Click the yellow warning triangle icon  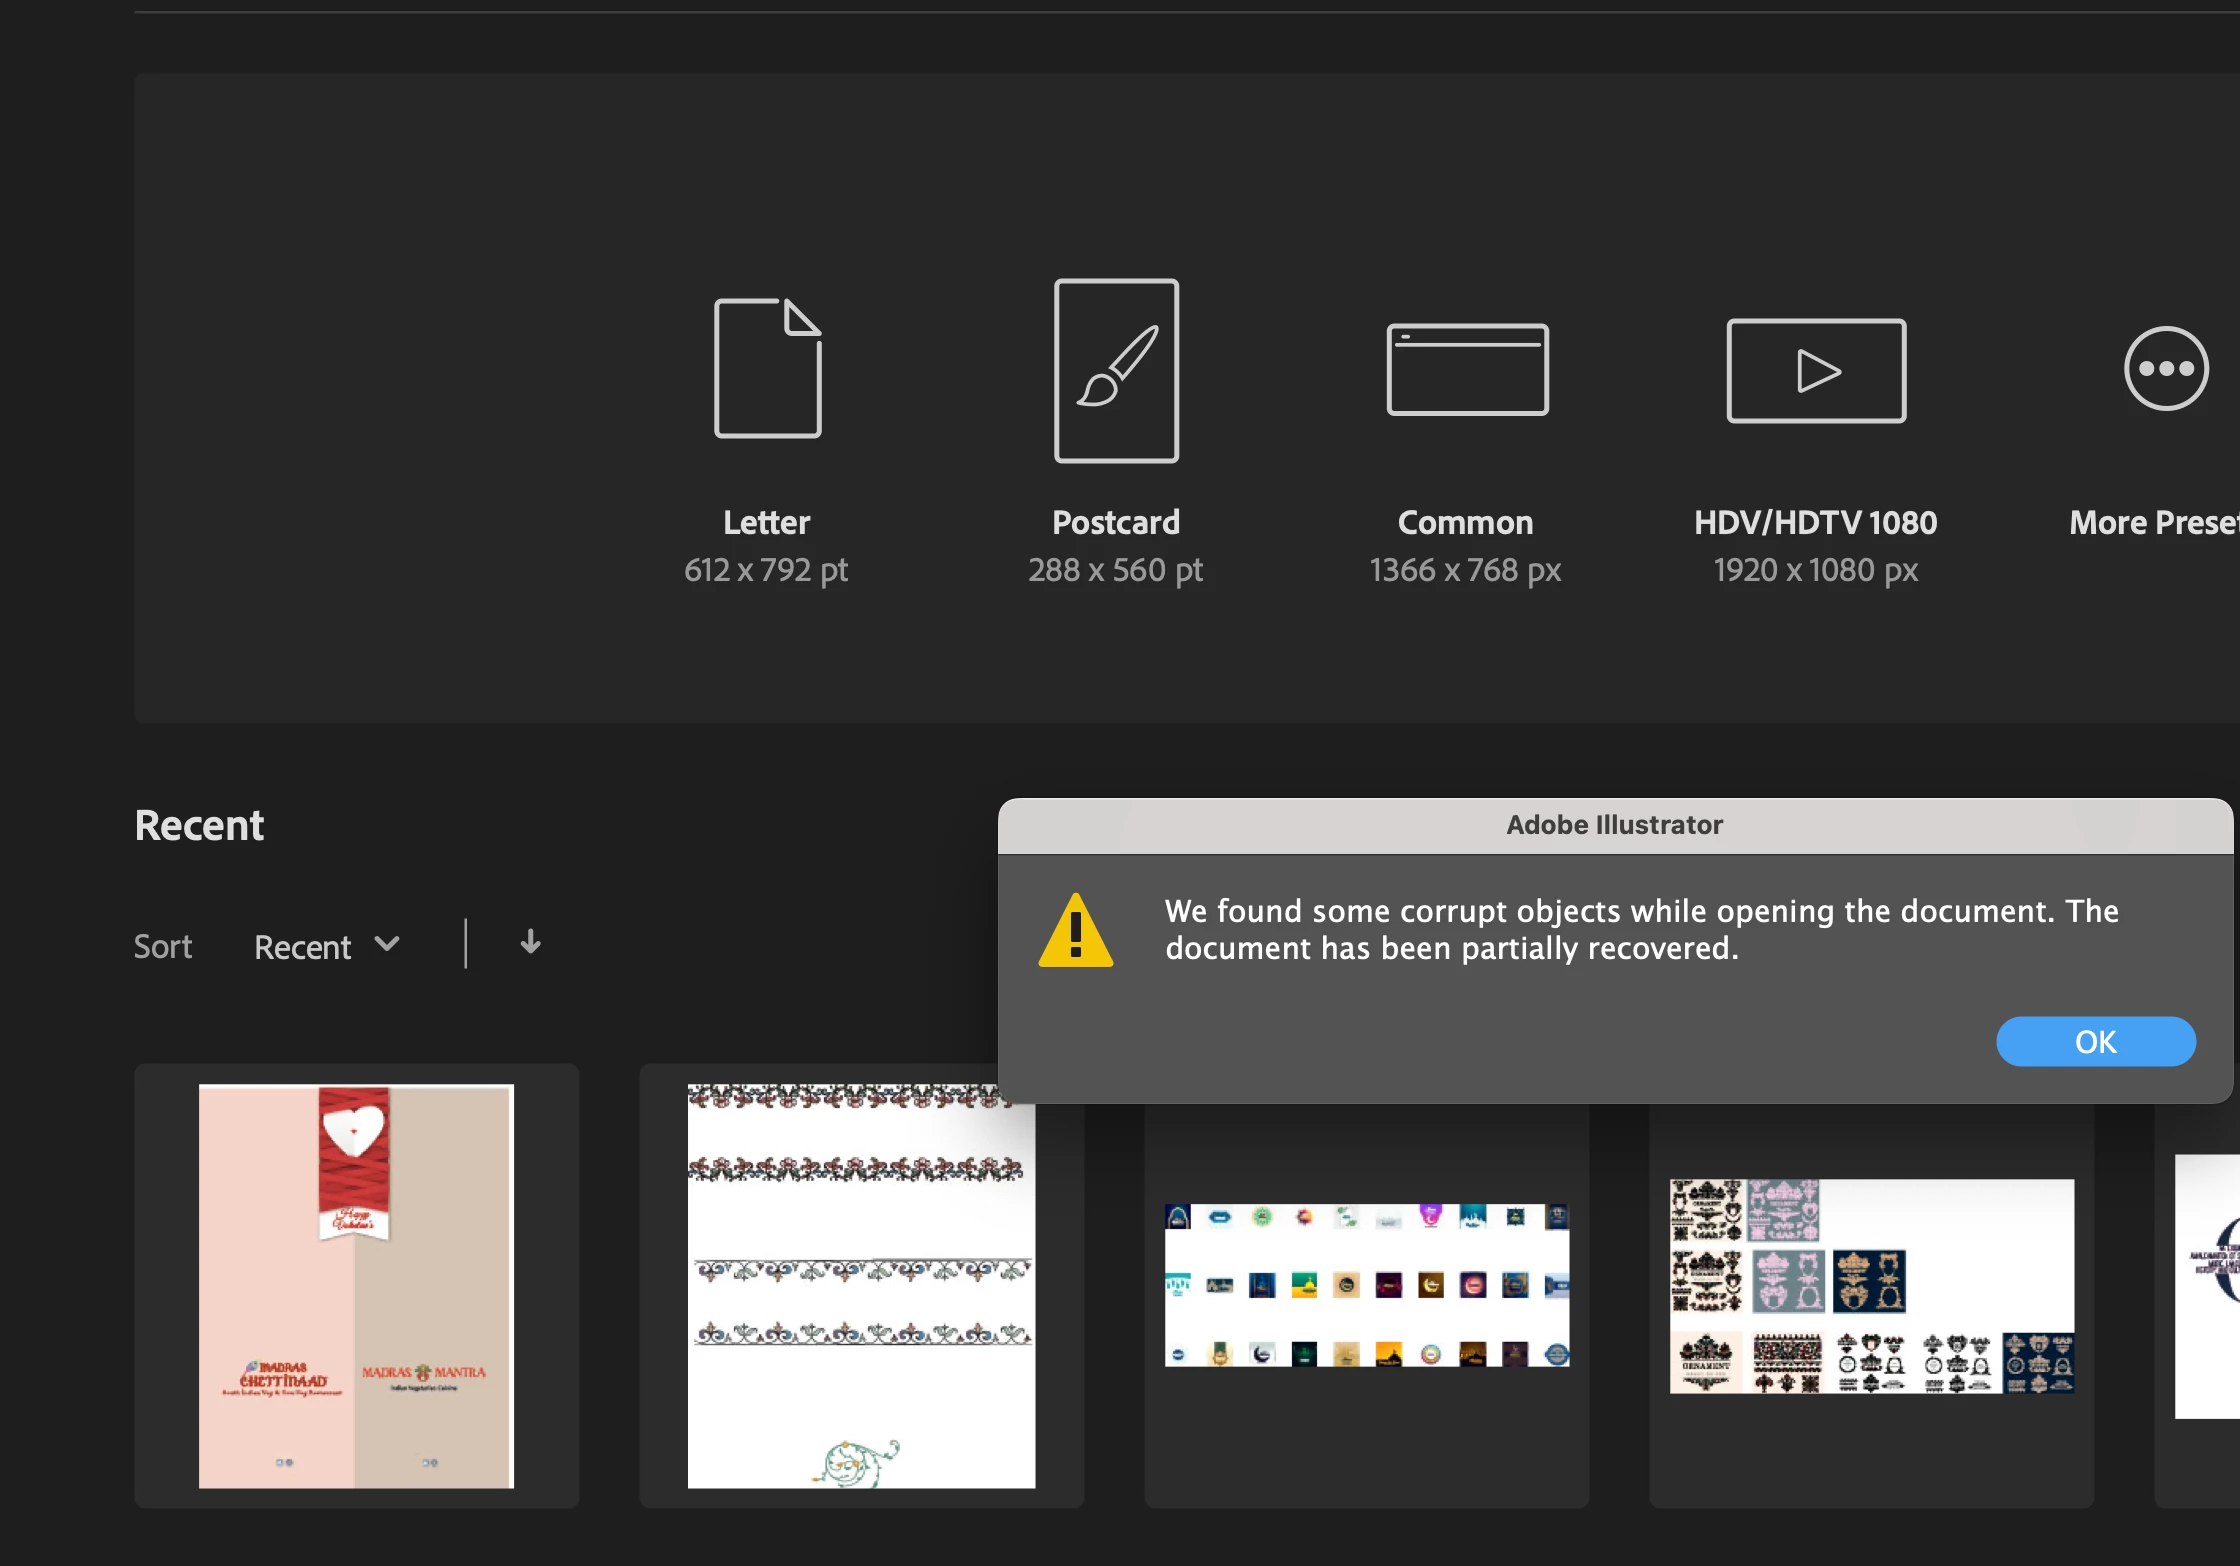click(x=1075, y=932)
